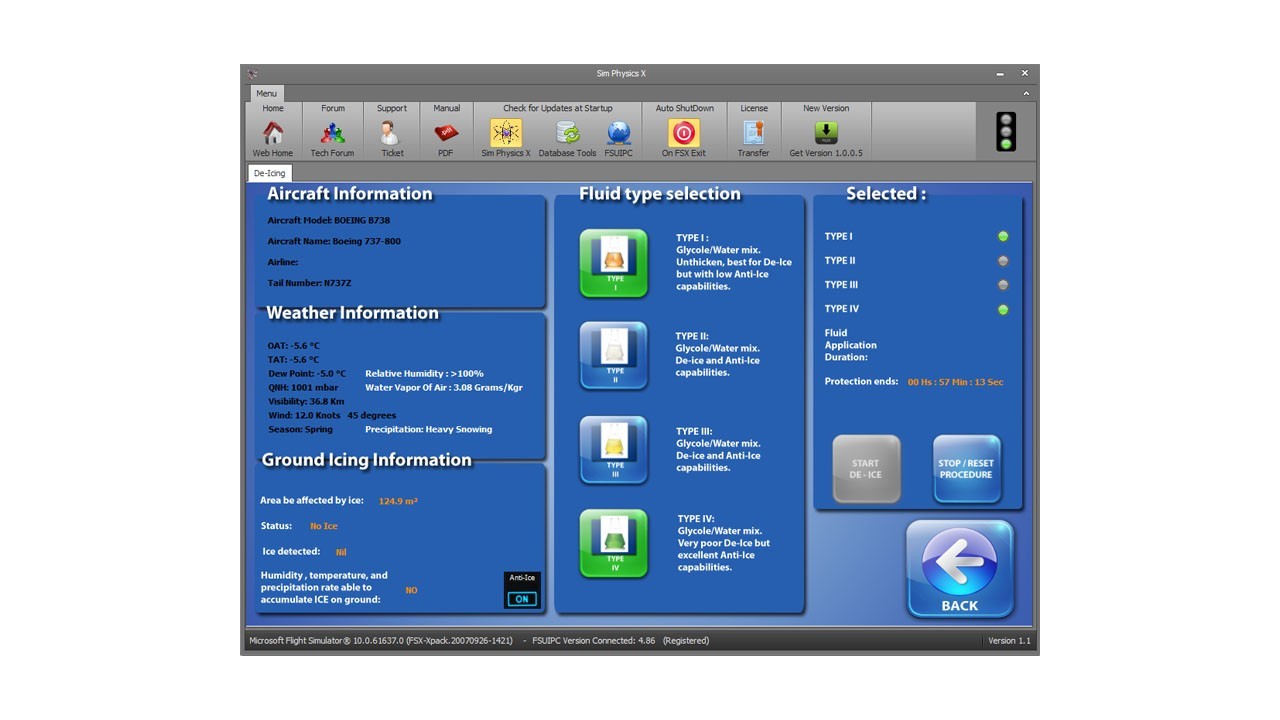This screenshot has height=720, width=1280.
Task: Click the START DE-ICE button
Action: point(866,469)
